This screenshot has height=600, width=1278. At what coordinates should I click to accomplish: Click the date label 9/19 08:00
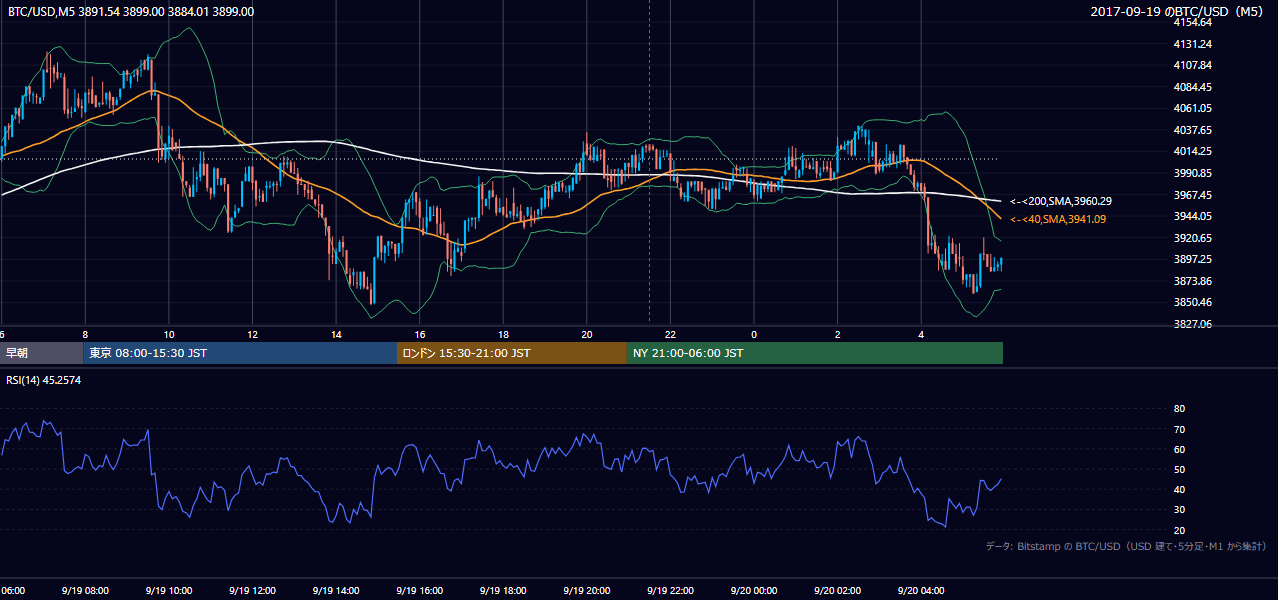coord(84,591)
